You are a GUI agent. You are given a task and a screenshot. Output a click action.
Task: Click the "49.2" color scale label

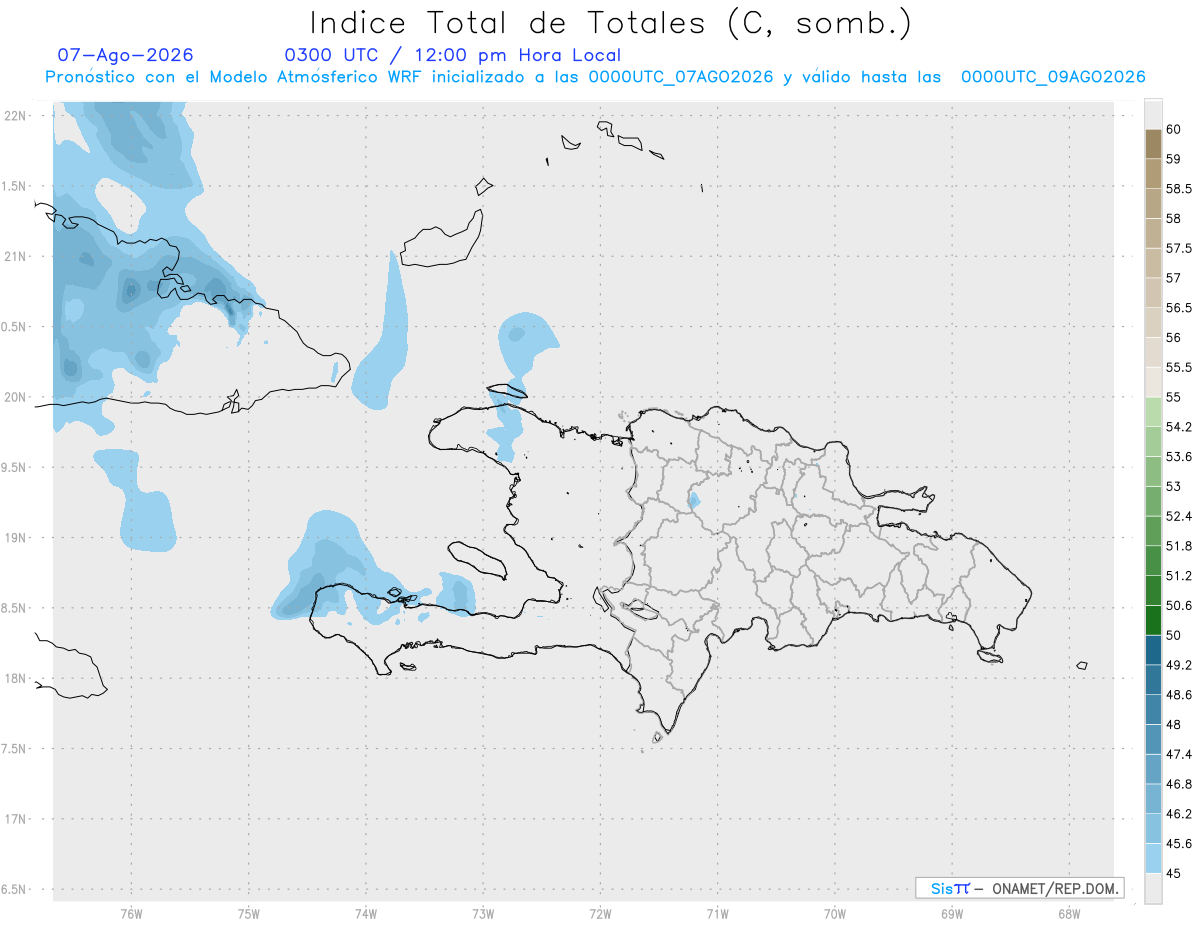pyautogui.click(x=1179, y=665)
